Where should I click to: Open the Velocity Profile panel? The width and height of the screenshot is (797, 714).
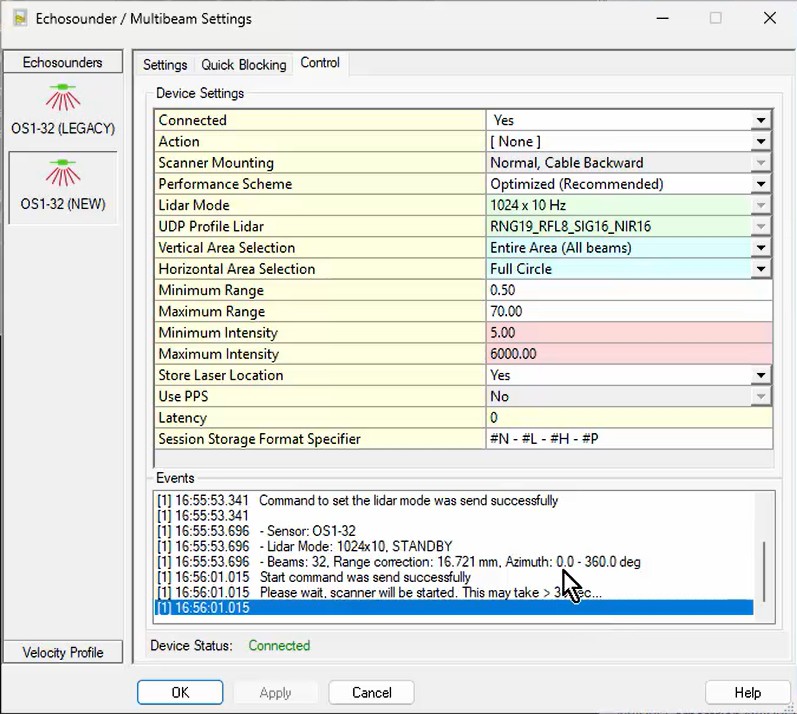(x=63, y=652)
